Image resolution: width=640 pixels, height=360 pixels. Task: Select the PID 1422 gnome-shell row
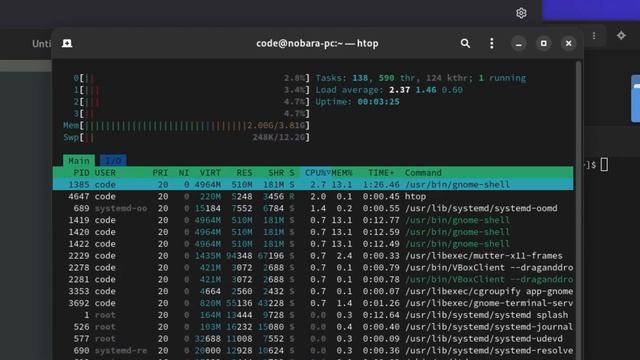(313, 244)
